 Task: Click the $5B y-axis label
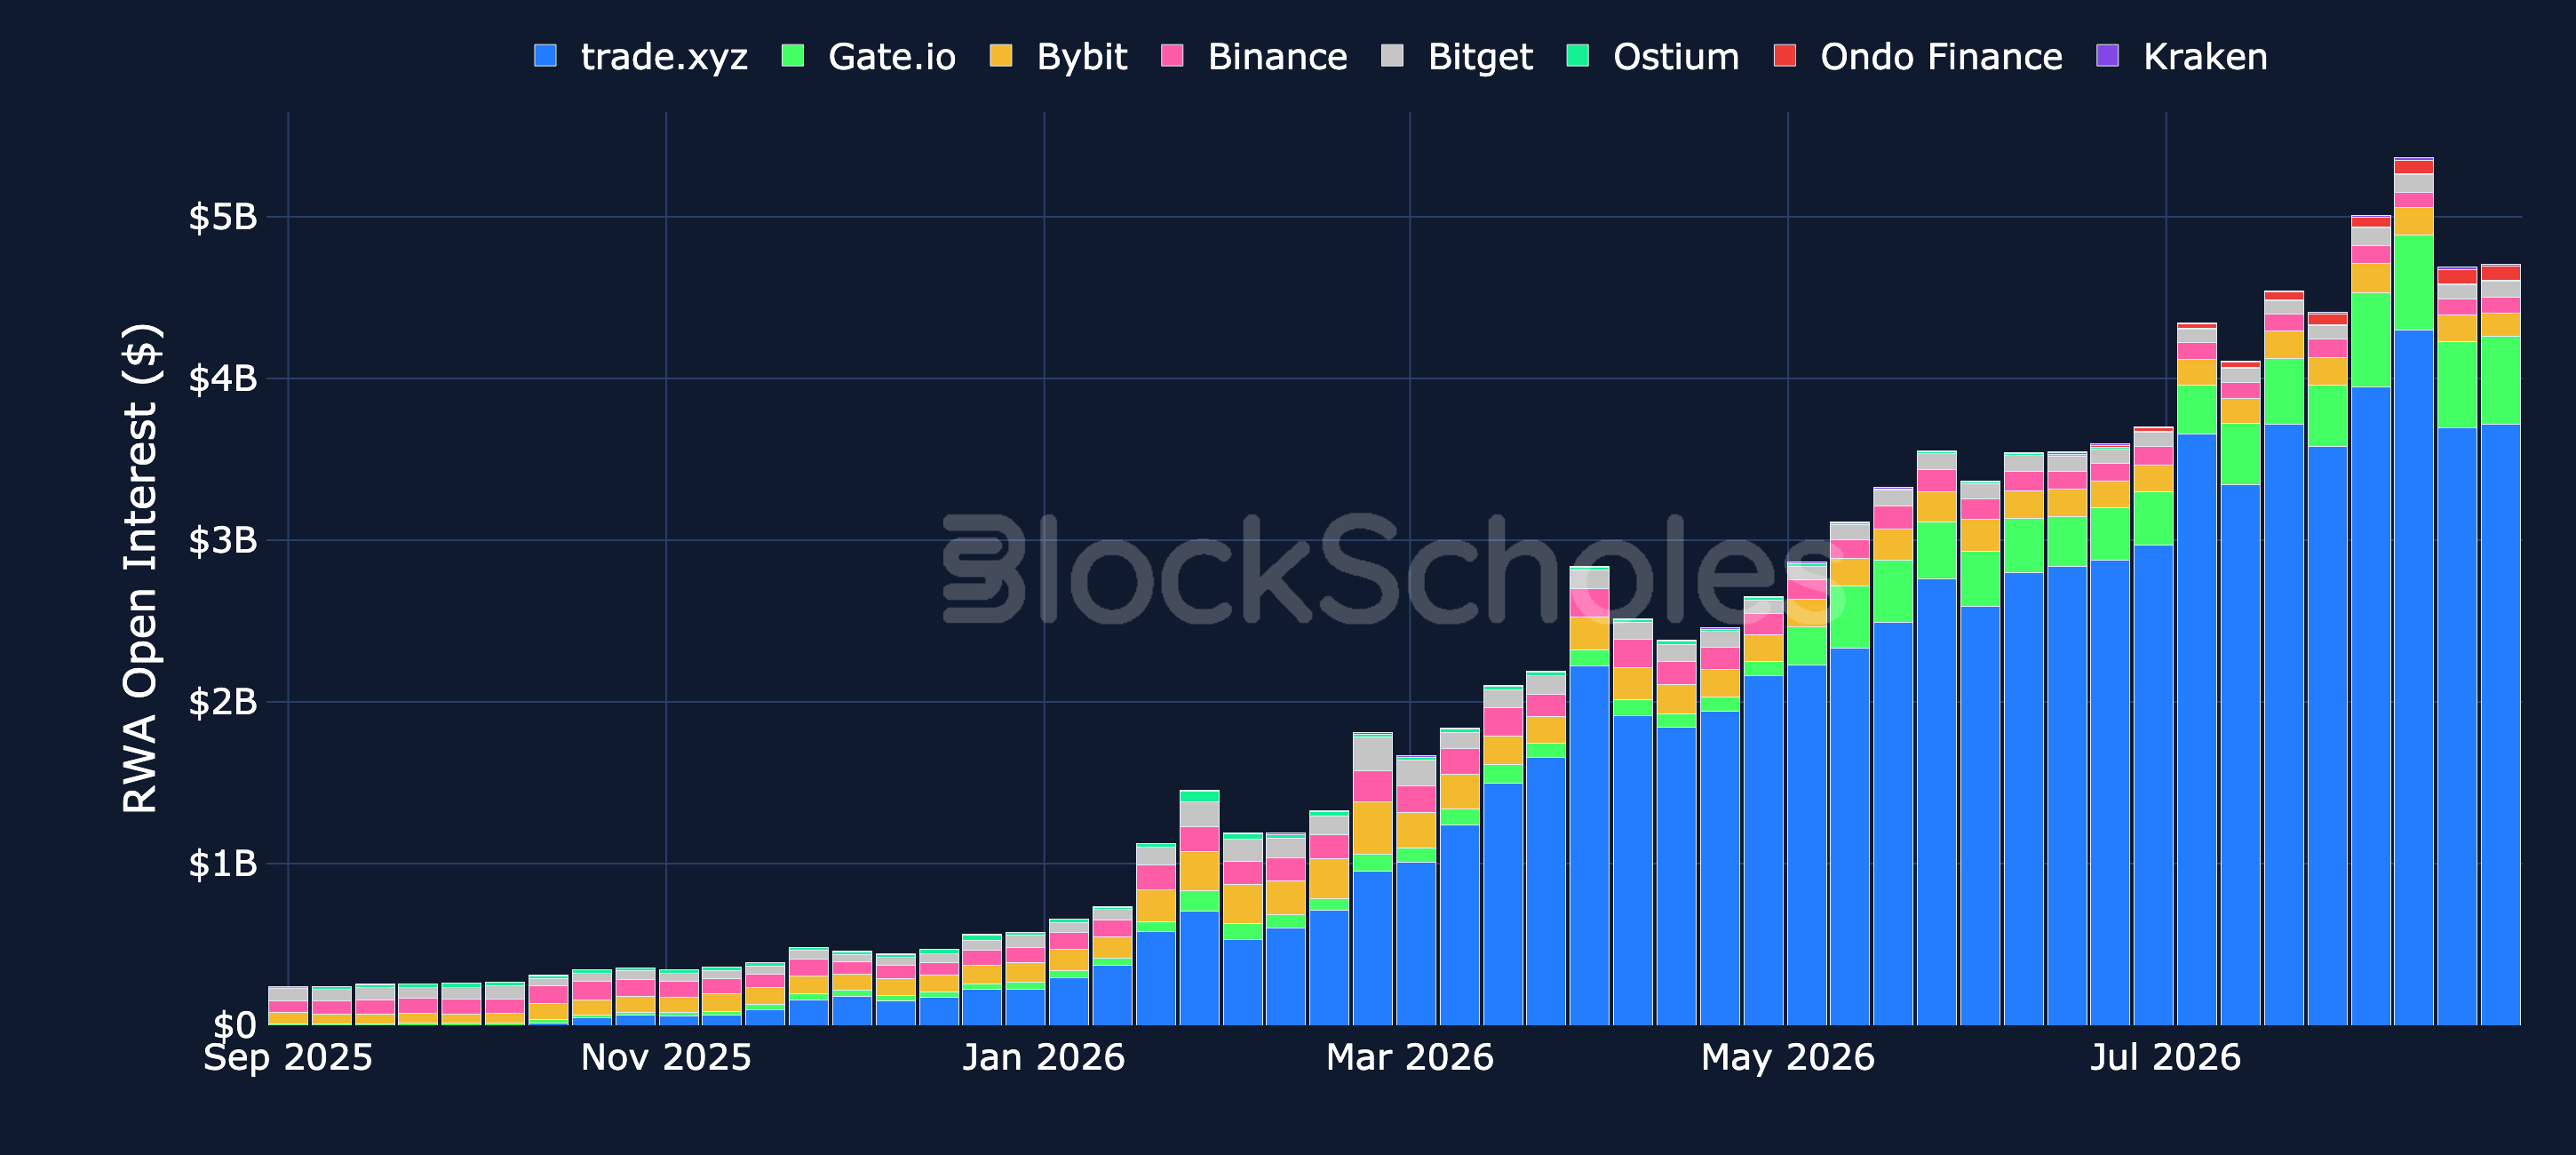tap(223, 216)
